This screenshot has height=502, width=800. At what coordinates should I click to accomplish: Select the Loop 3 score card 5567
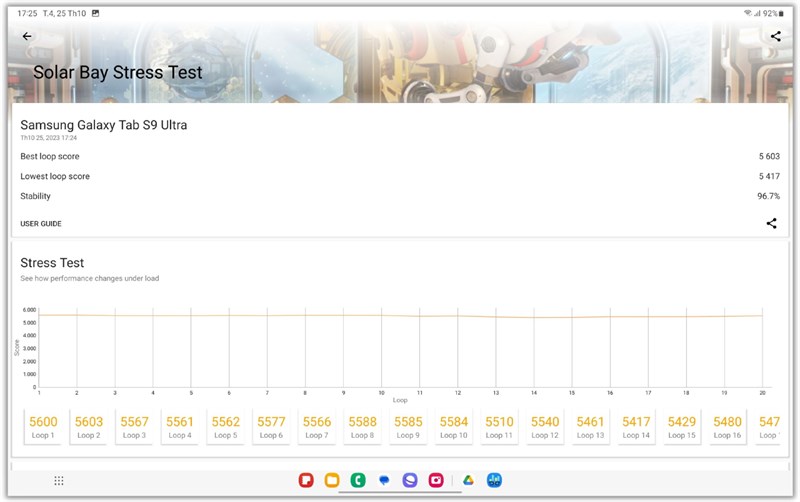point(134,427)
